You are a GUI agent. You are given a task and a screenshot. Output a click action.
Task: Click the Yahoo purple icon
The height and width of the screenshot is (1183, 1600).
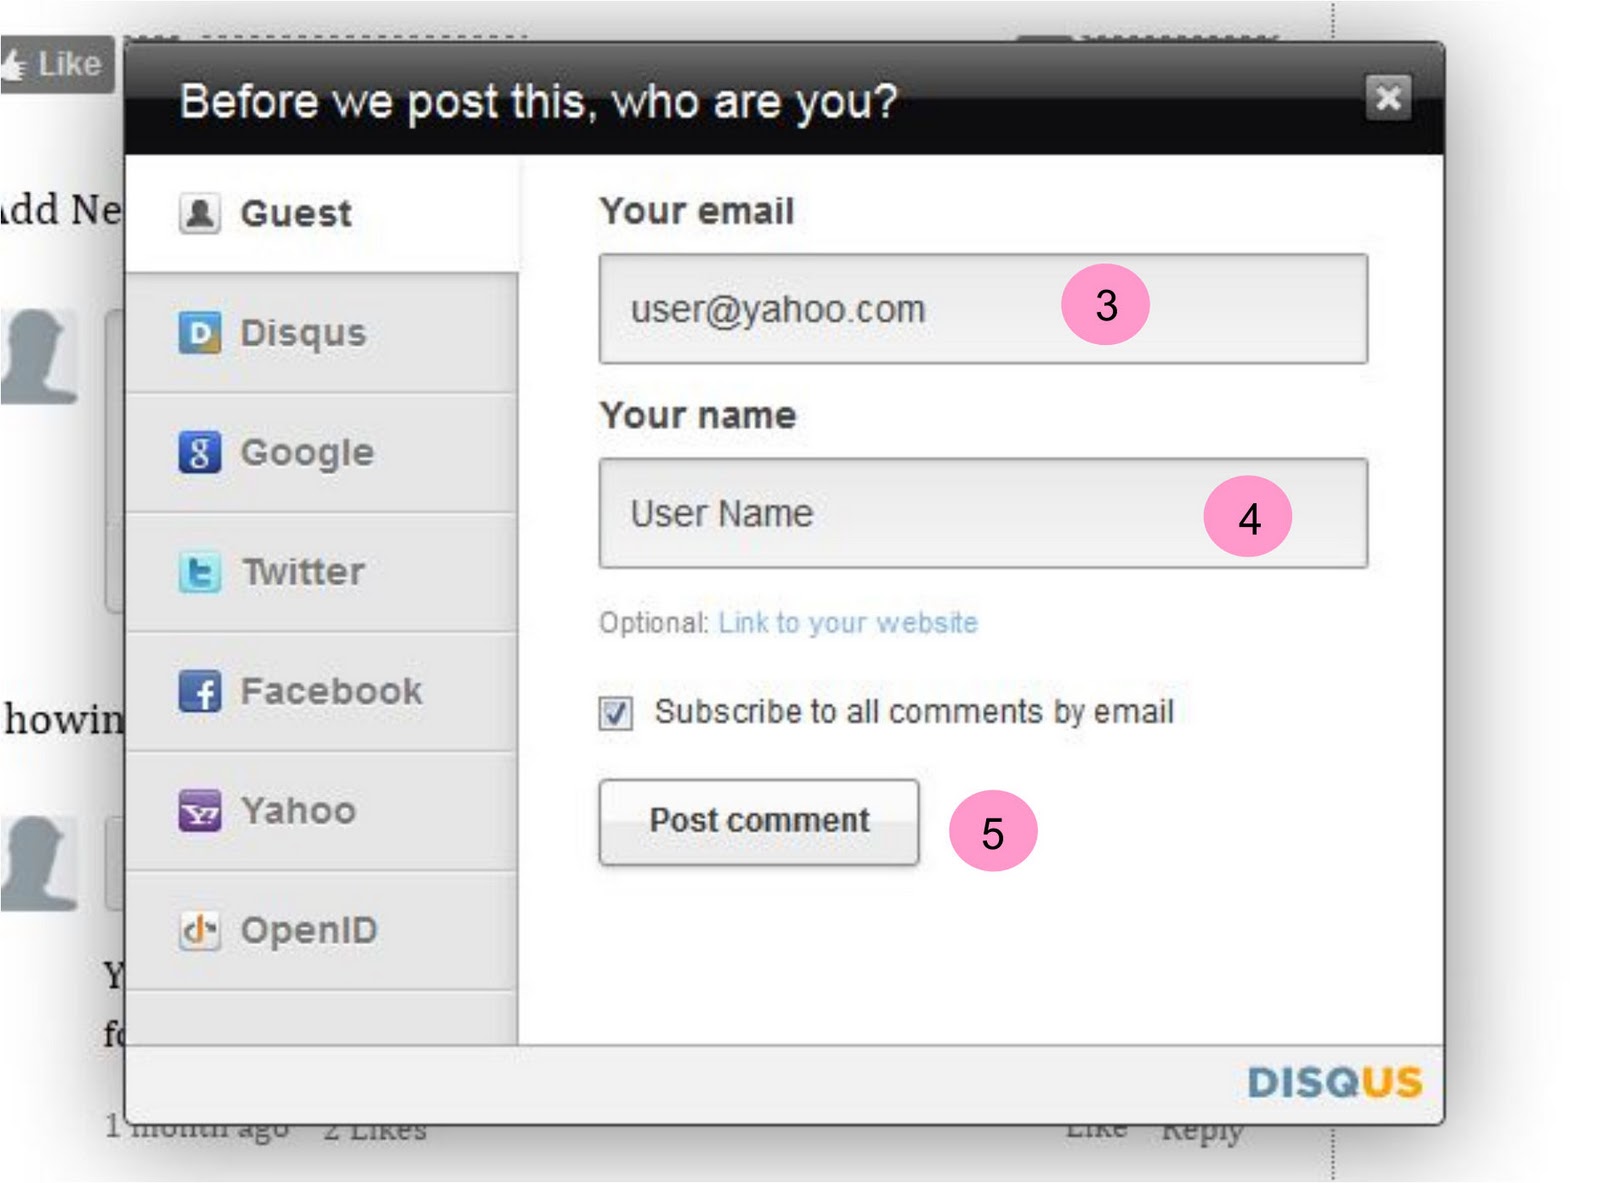click(200, 811)
